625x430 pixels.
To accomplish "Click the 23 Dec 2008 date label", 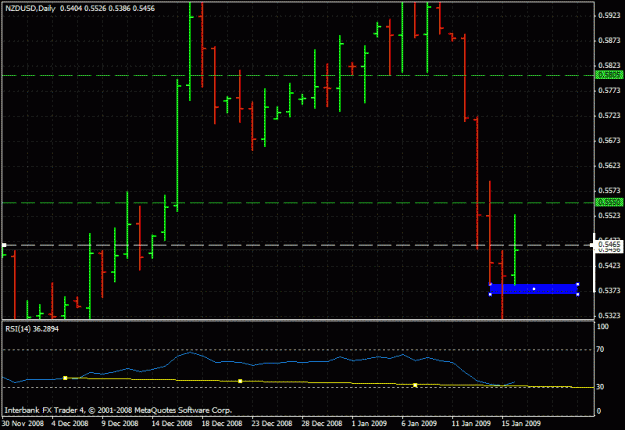I will pyautogui.click(x=272, y=423).
